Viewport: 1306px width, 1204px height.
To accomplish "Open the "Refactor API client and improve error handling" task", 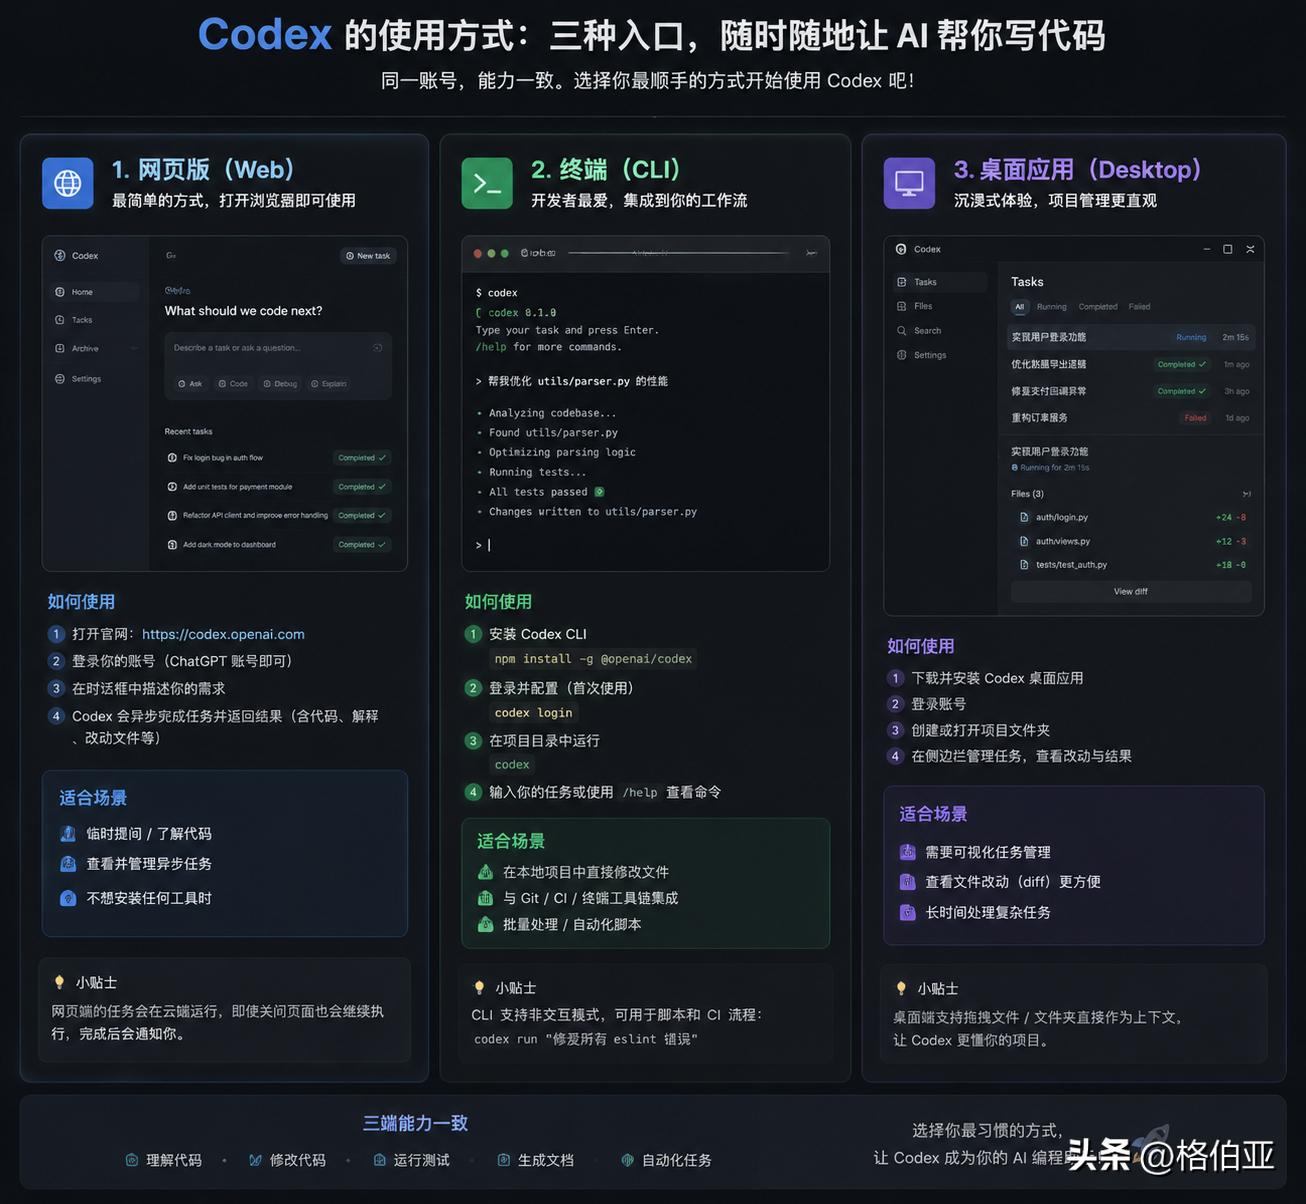I will (278, 516).
